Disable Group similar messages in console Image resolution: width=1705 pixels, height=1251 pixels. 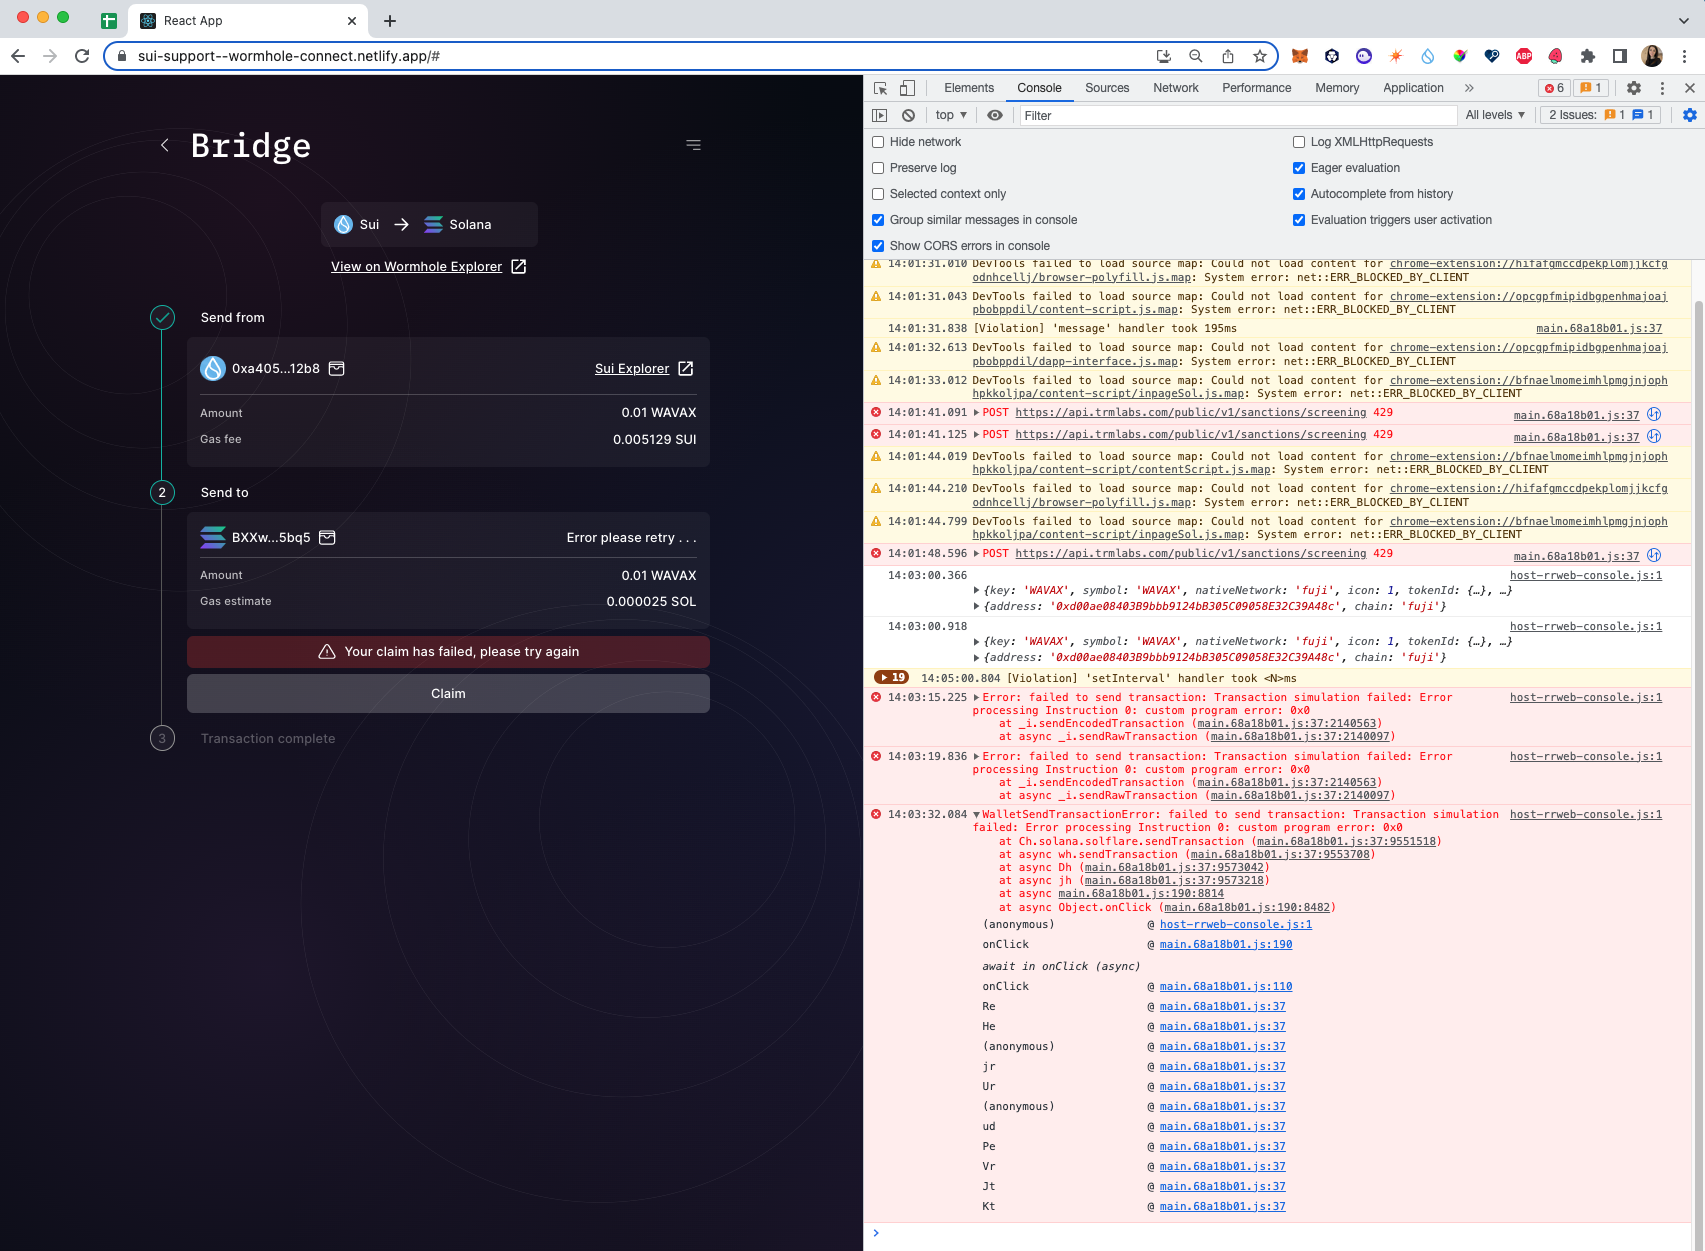point(878,219)
